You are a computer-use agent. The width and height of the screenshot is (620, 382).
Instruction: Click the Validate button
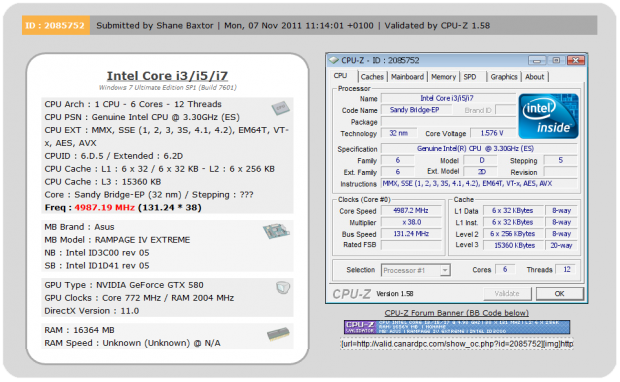click(507, 294)
